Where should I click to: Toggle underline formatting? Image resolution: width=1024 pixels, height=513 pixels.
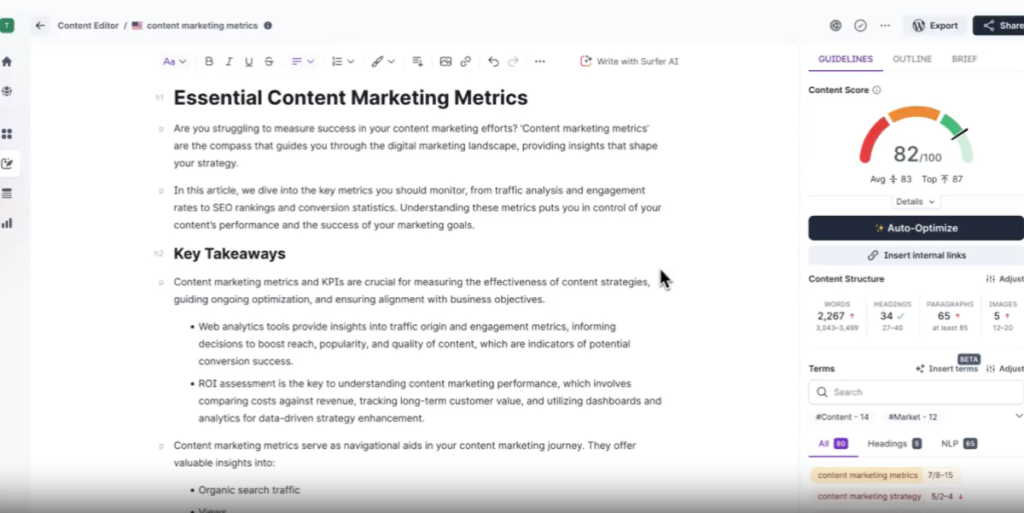249,61
